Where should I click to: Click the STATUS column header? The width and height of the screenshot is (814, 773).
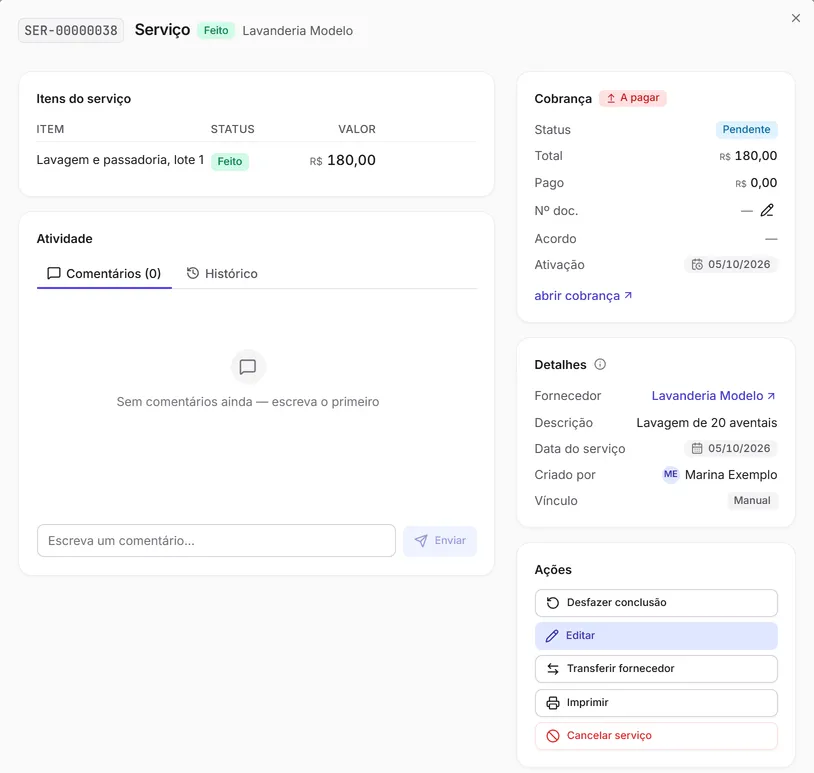[x=233, y=129]
